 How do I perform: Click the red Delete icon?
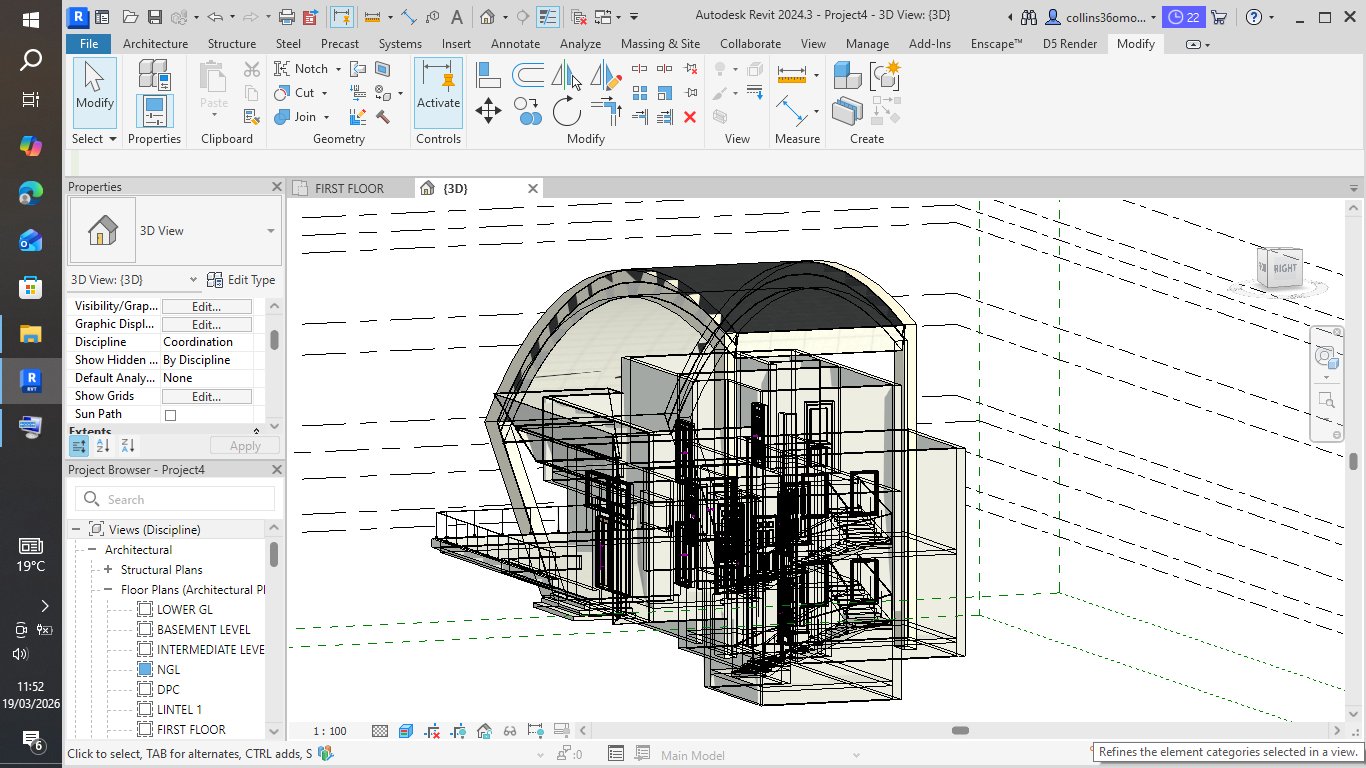(x=689, y=117)
